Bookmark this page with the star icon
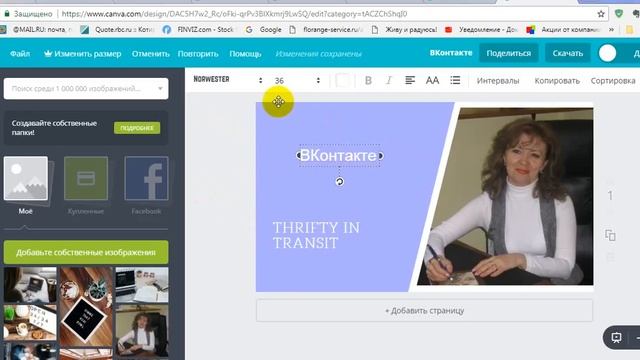The width and height of the screenshot is (640, 360). [x=601, y=14]
